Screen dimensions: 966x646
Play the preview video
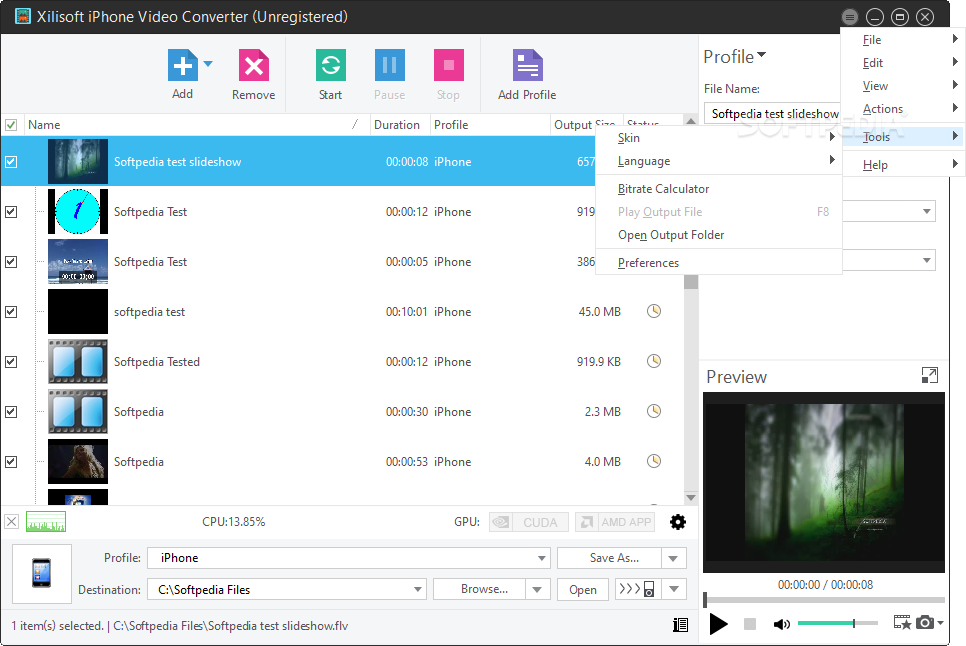click(x=718, y=624)
